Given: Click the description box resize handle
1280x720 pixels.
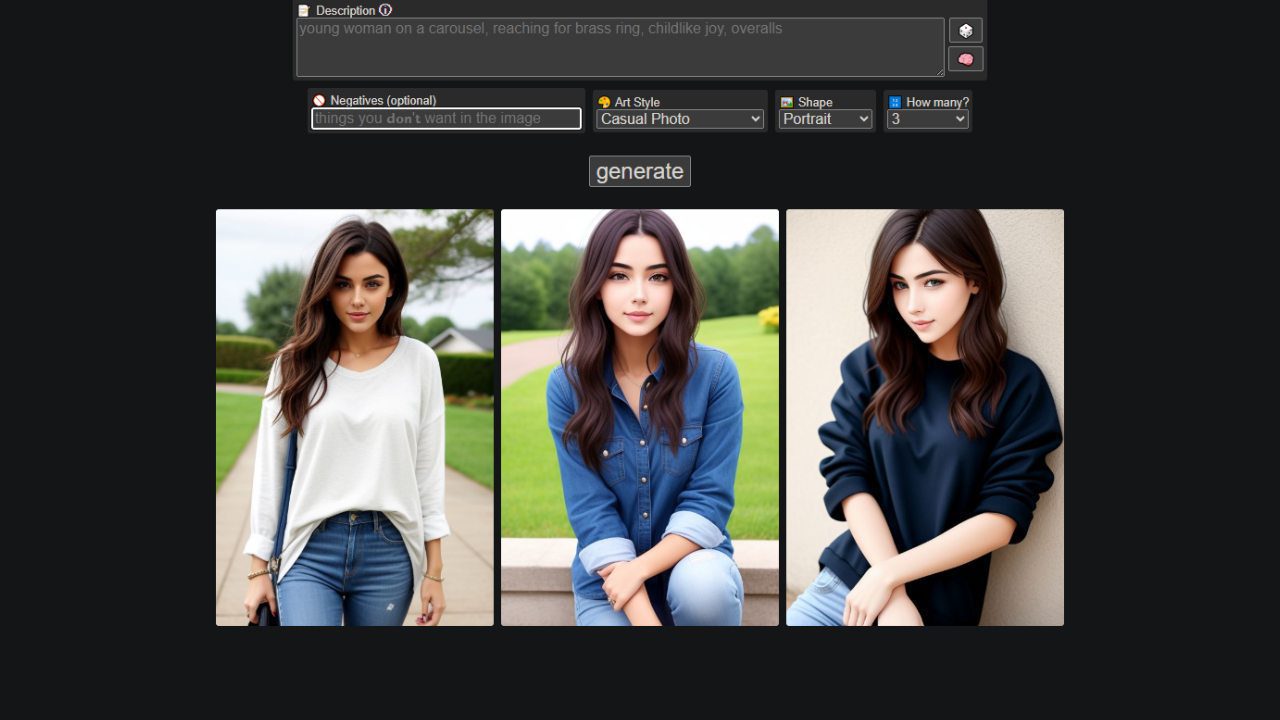Looking at the screenshot, I should coord(939,72).
